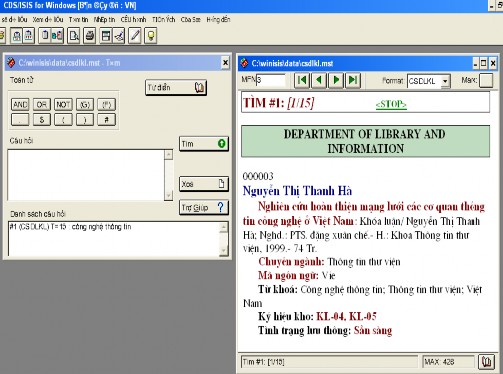Viewport: 503px width, 374px height.
Task: Open the guided search icon beside the binoculars
Action: (29, 36)
